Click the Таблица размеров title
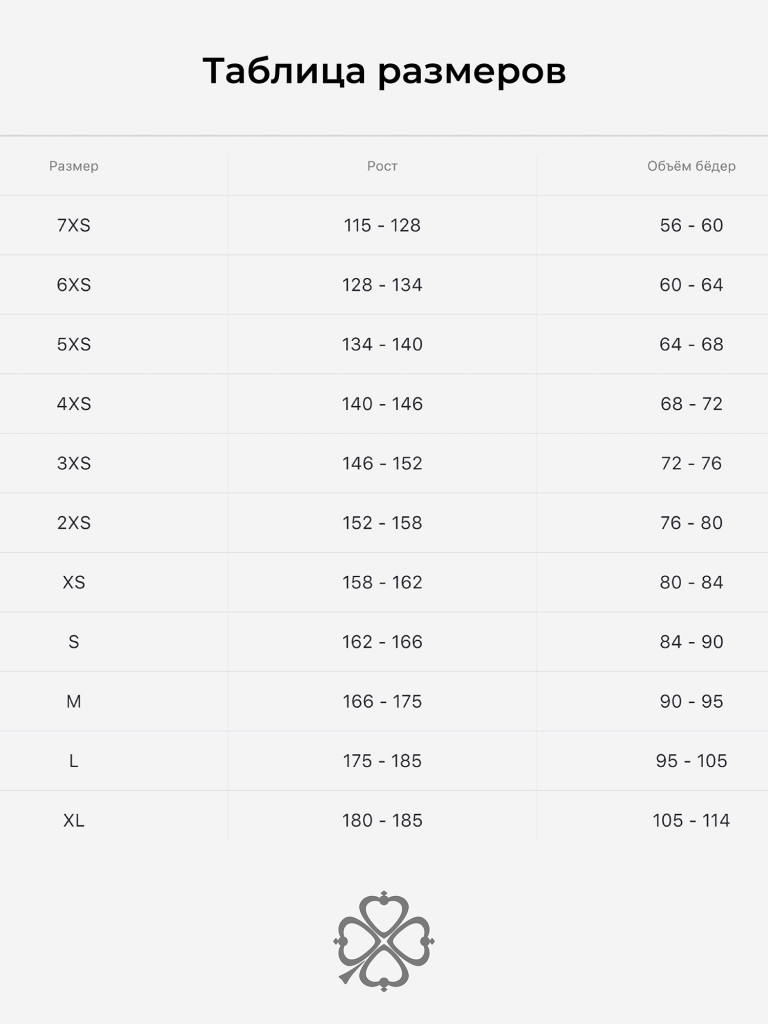Image resolution: width=768 pixels, height=1024 pixels. 384,72
